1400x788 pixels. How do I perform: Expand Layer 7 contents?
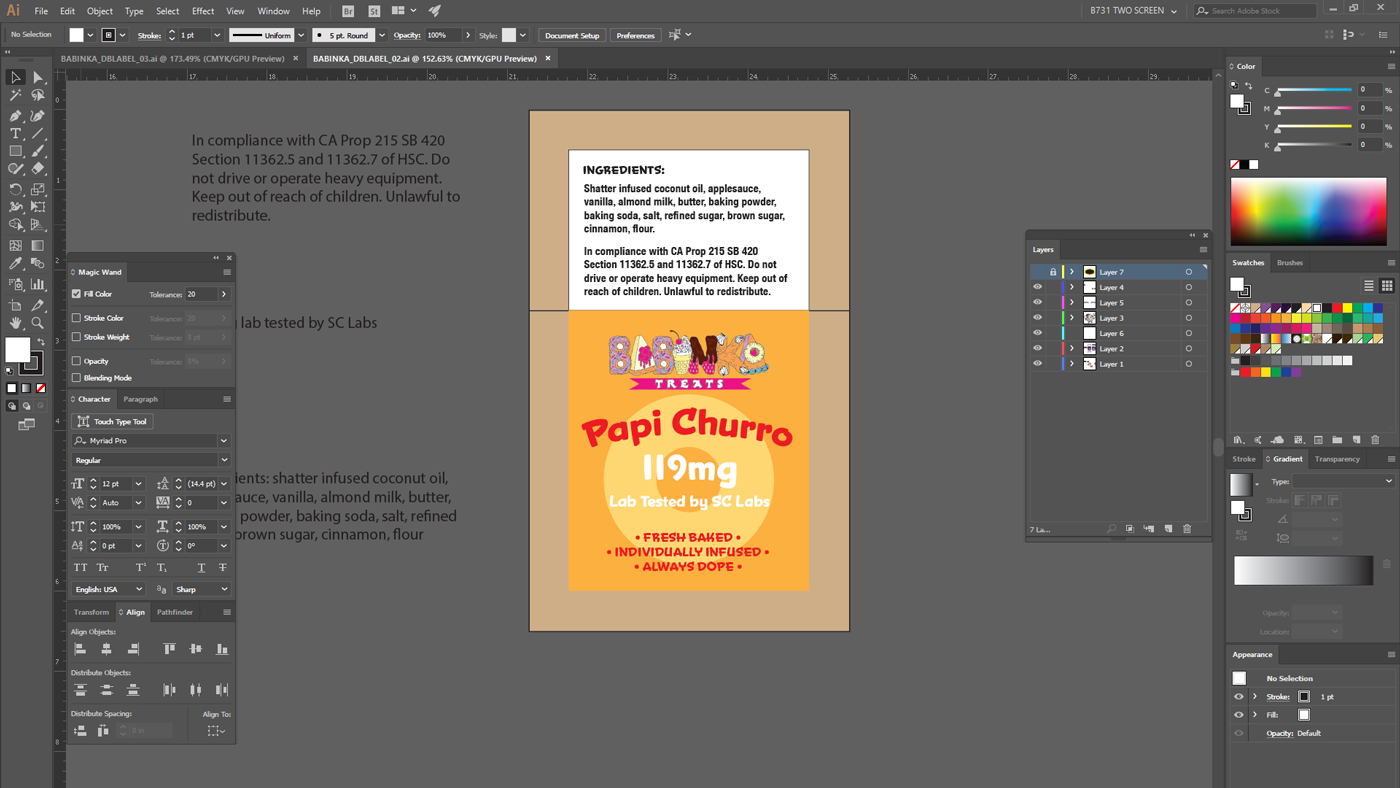coord(1072,272)
